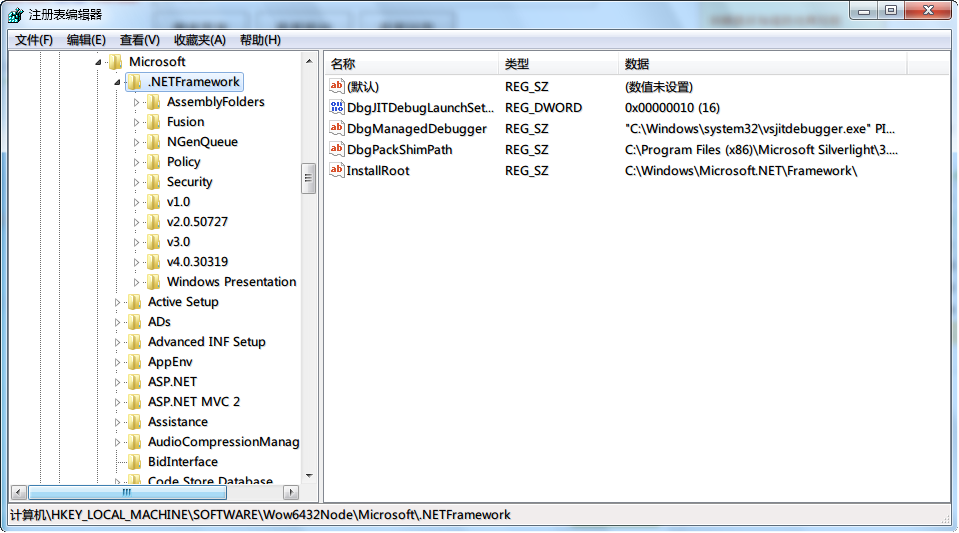Click the tree vertical scrollbar thumb
Screen dimensions: 959x533
point(309,178)
